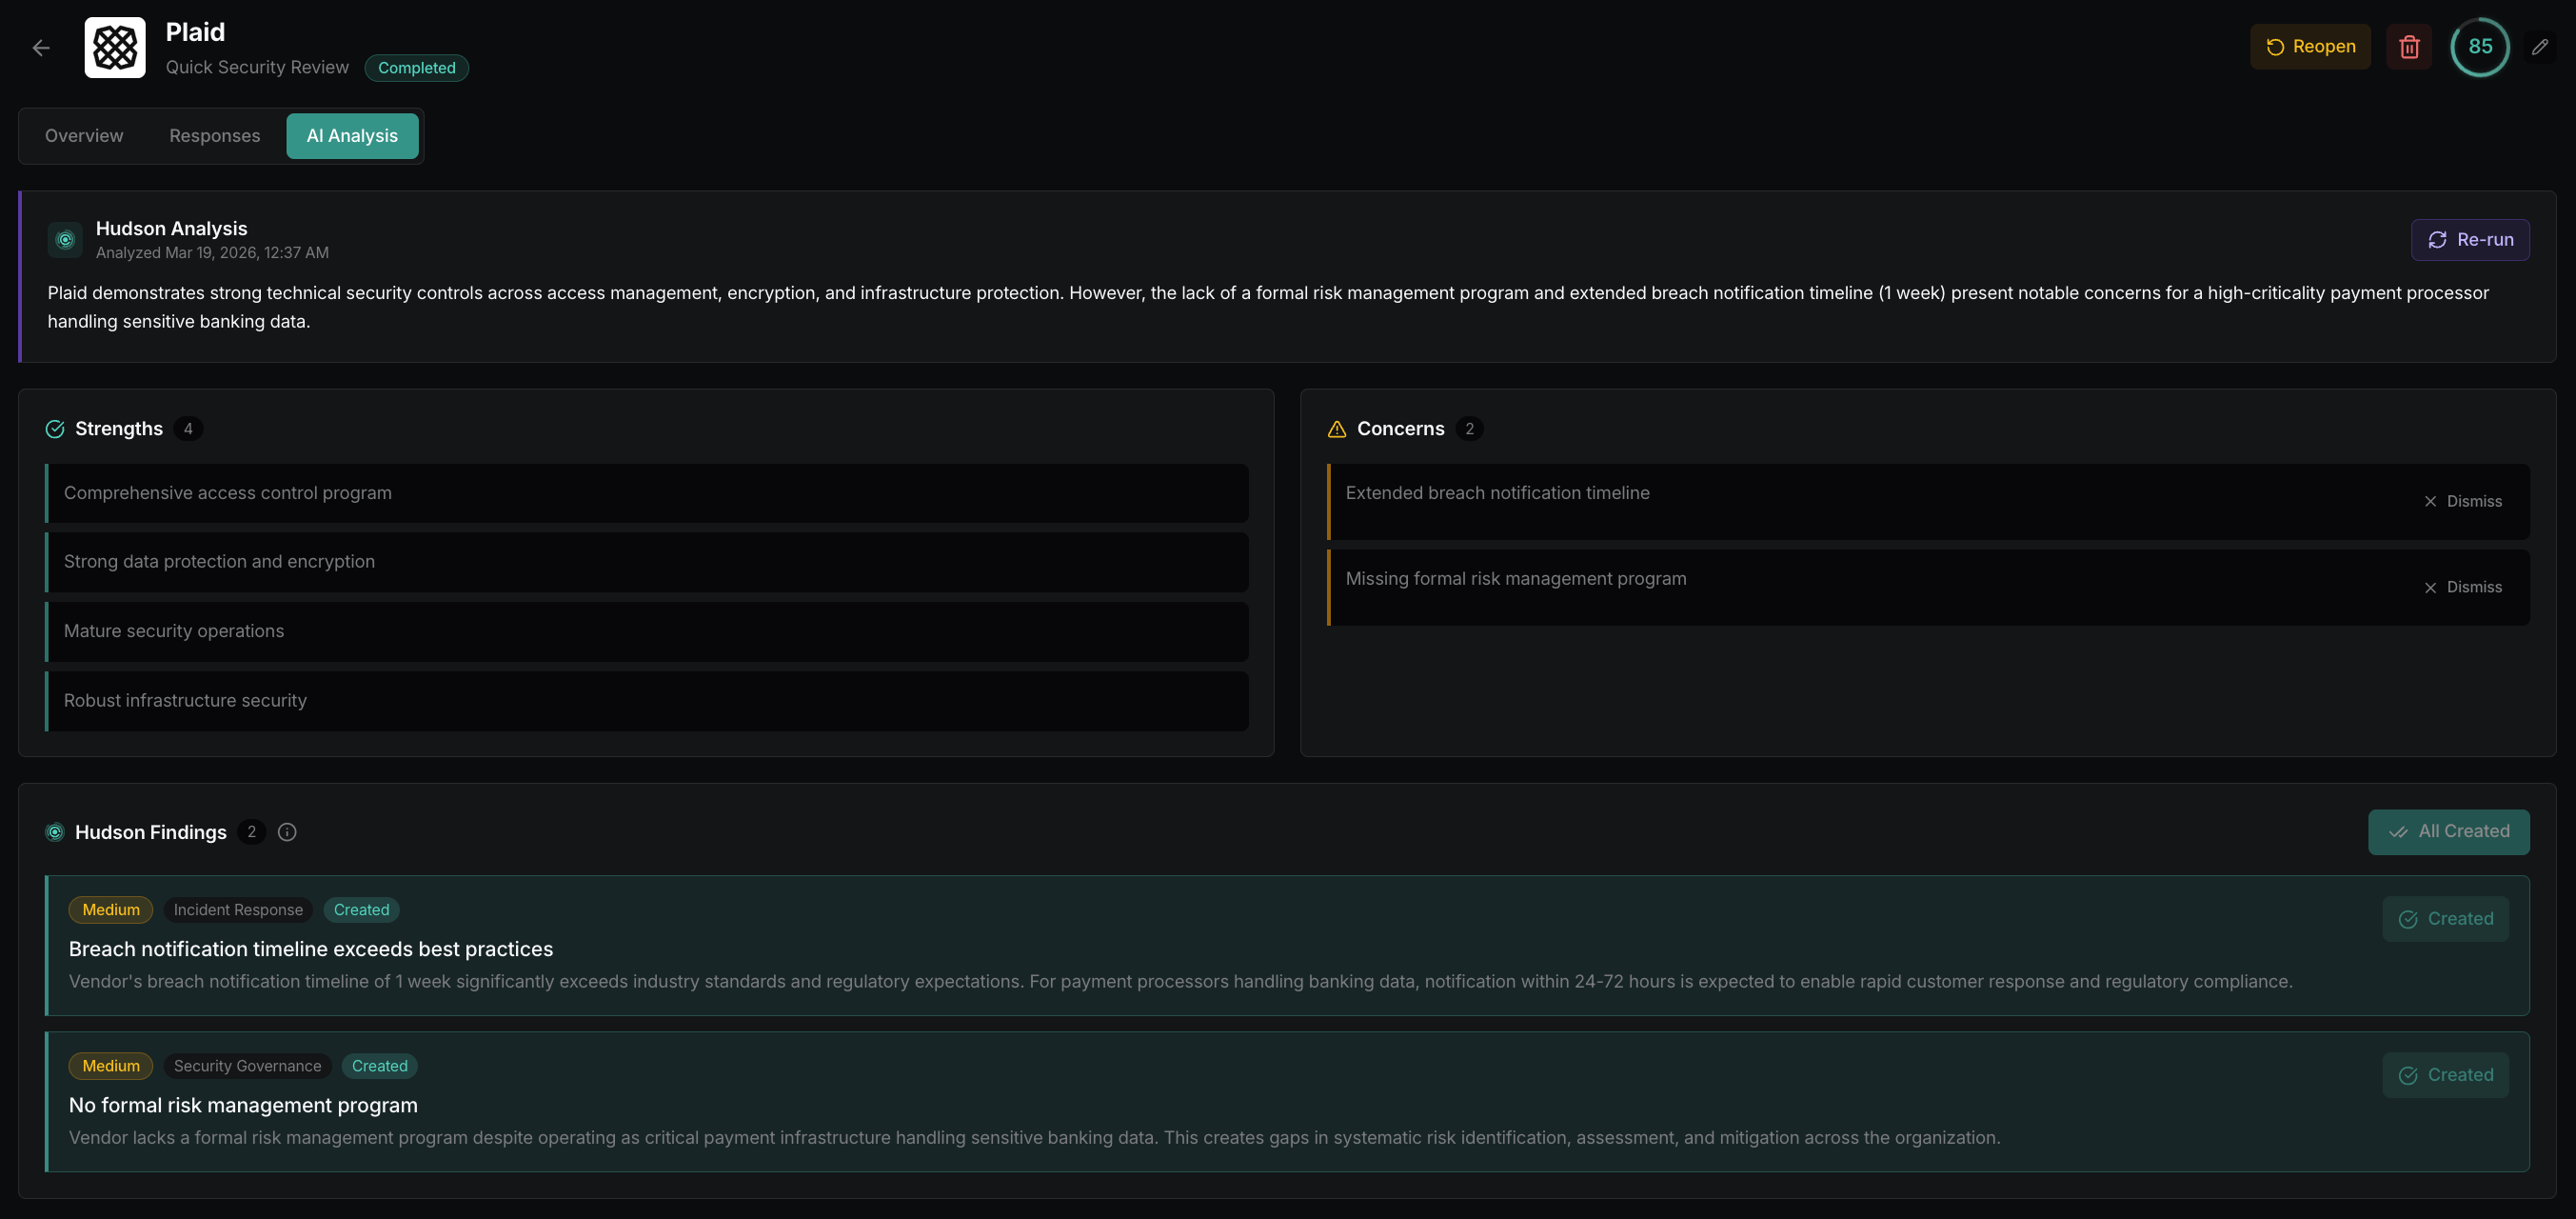2576x1219 pixels.
Task: Click the Hudson Findings logo icon
Action: coord(55,832)
